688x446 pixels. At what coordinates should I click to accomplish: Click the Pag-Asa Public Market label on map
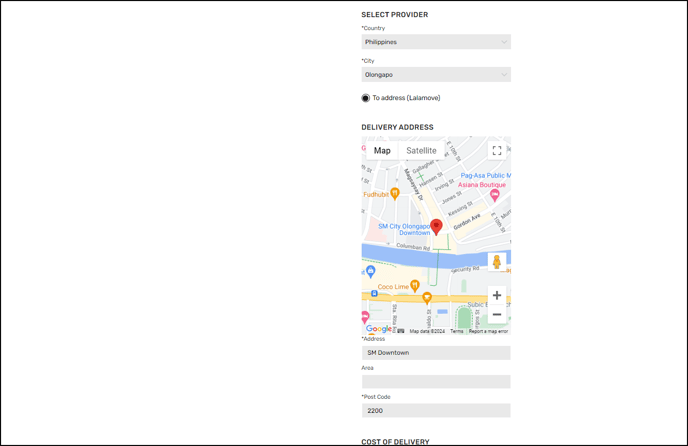point(485,175)
